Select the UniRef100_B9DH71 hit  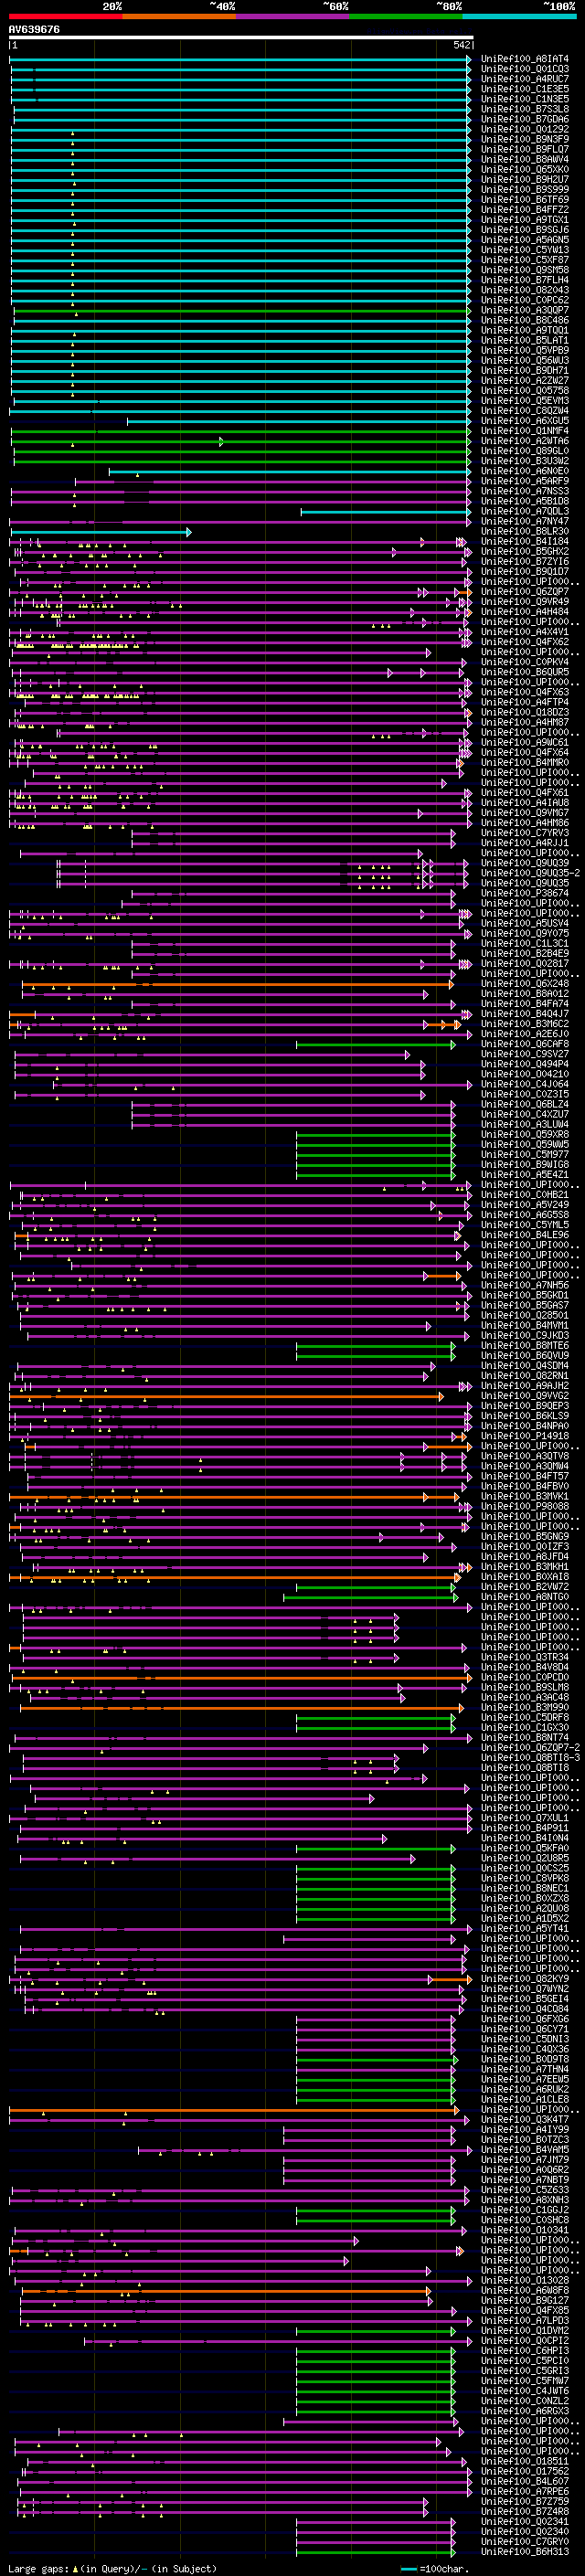tap(524, 371)
